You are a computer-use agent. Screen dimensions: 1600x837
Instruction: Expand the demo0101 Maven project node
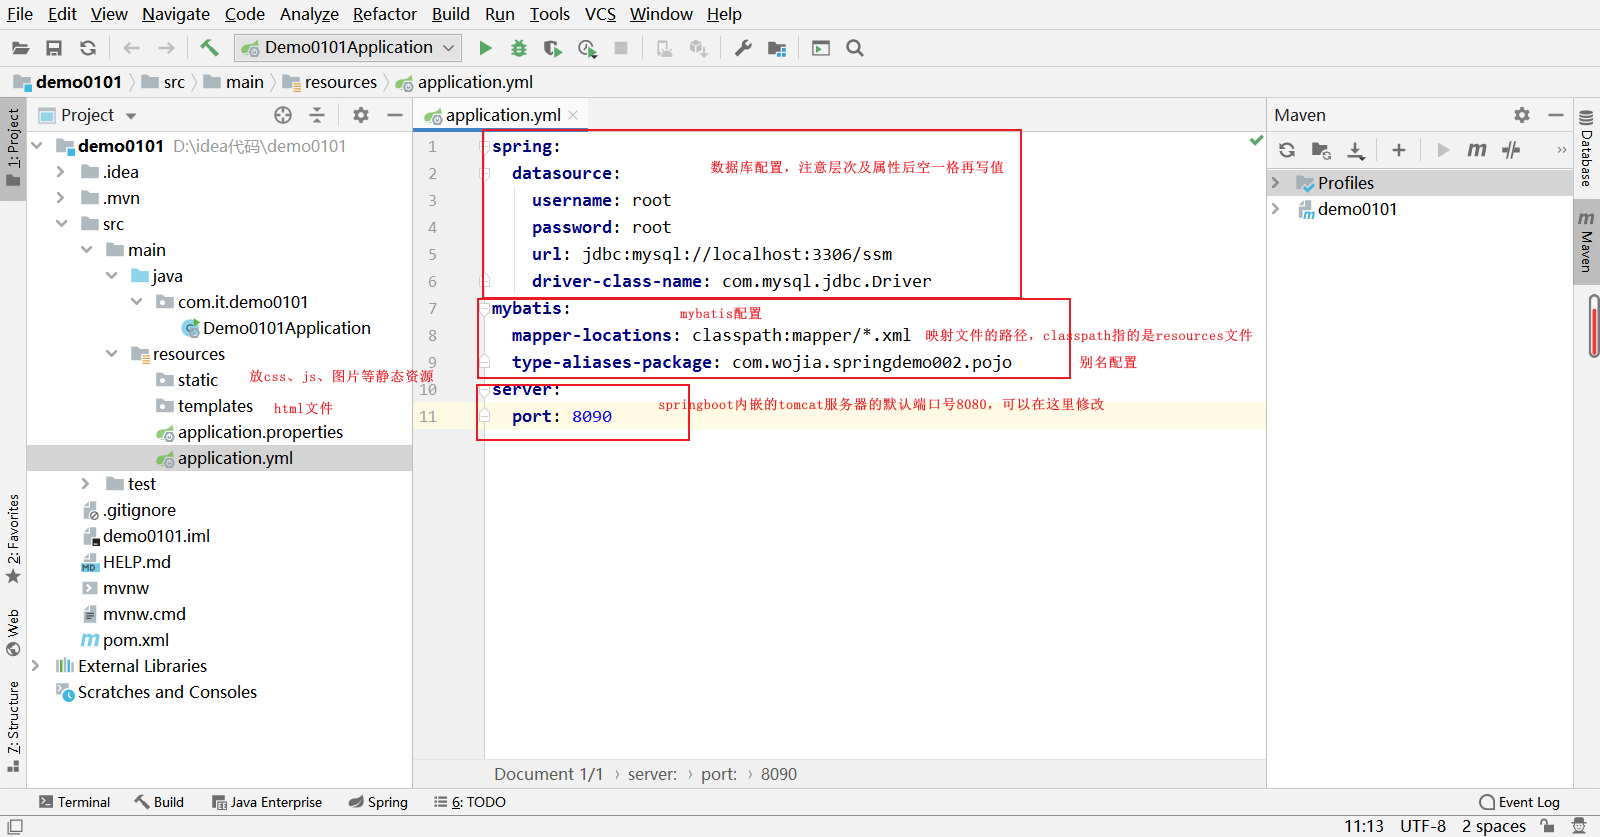click(x=1276, y=209)
